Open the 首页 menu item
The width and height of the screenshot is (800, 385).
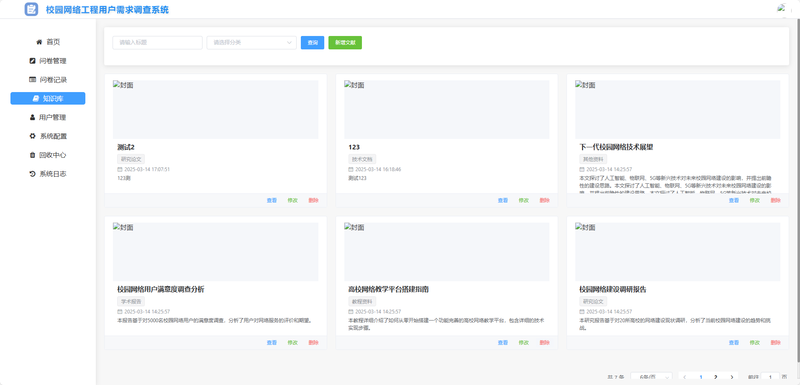click(48, 42)
